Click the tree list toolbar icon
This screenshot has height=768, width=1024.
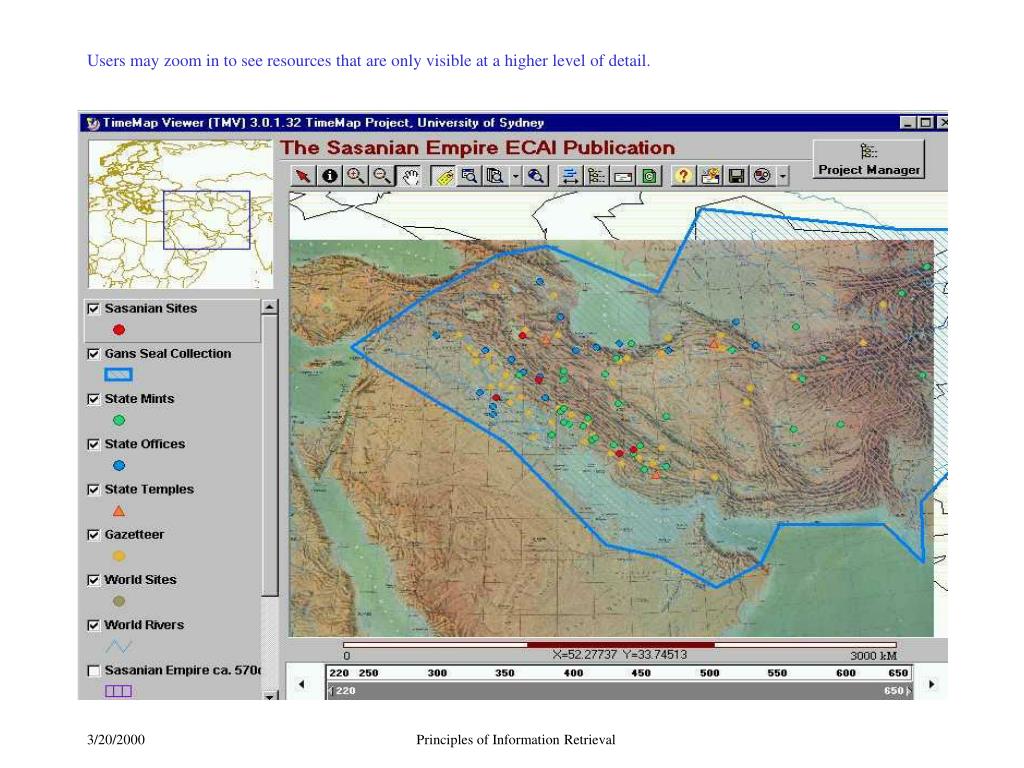pyautogui.click(x=596, y=176)
